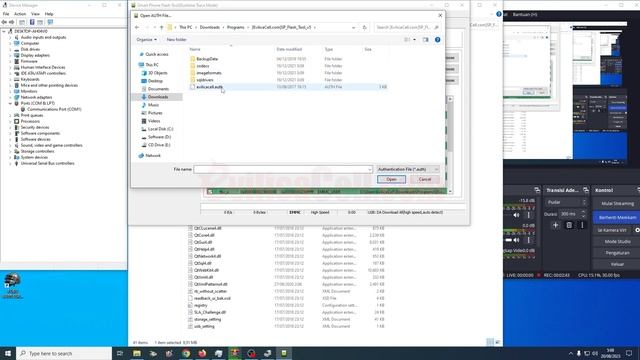Select Music in the navigation pane

(153, 105)
